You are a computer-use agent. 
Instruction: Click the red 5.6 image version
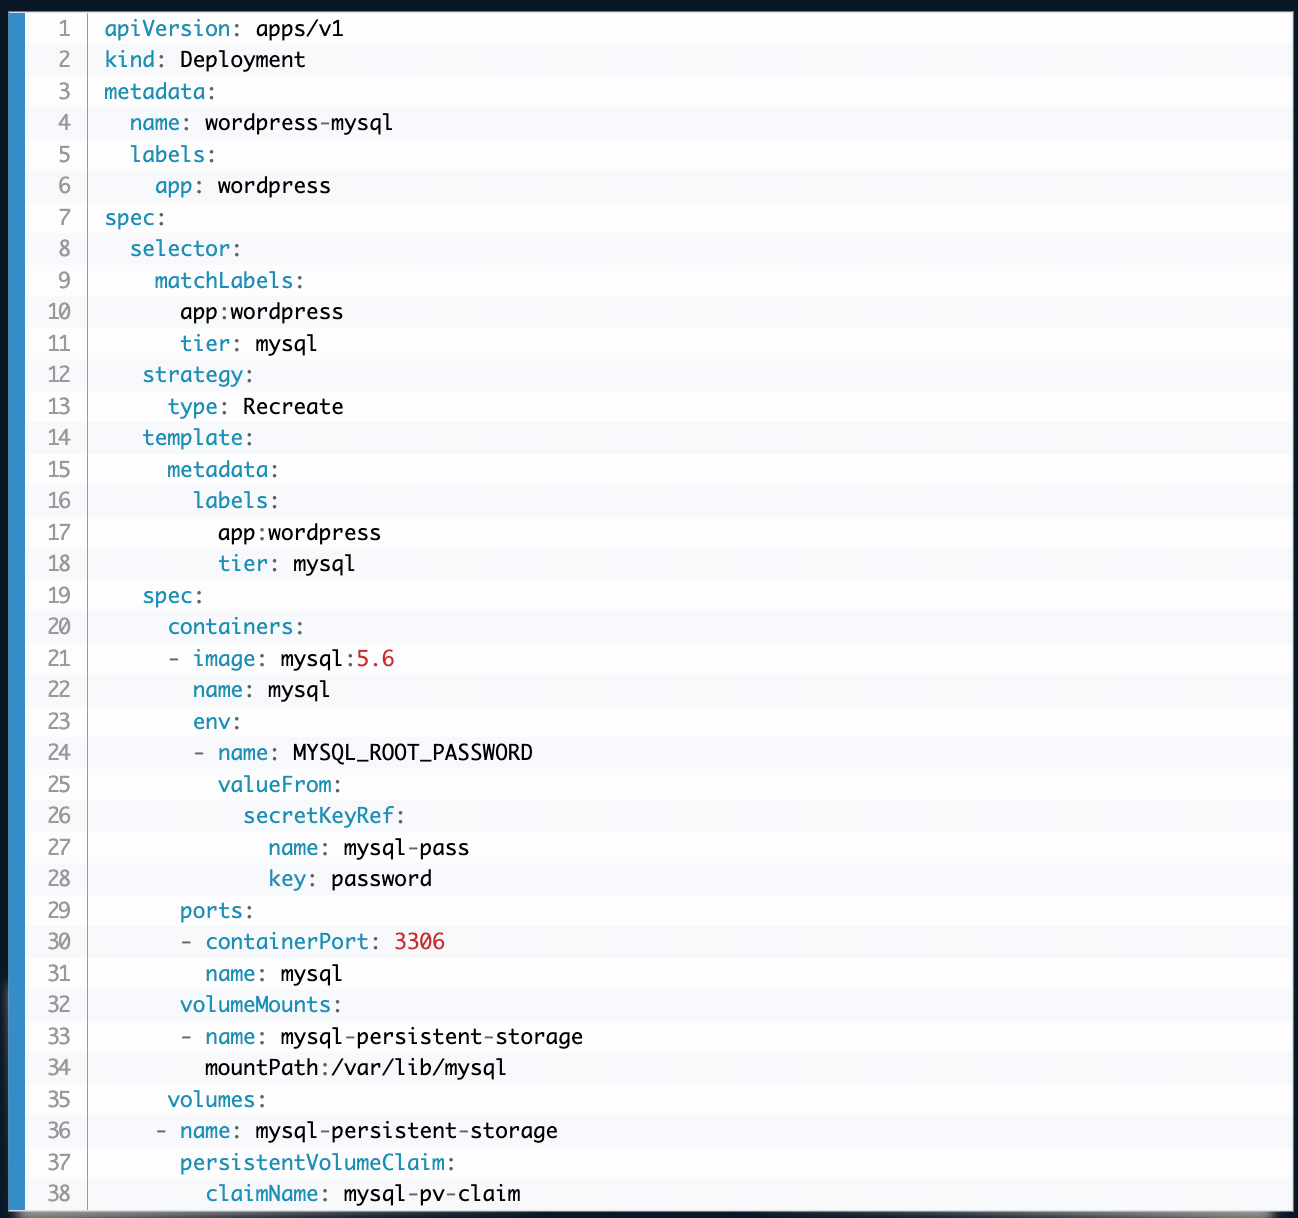(x=375, y=659)
